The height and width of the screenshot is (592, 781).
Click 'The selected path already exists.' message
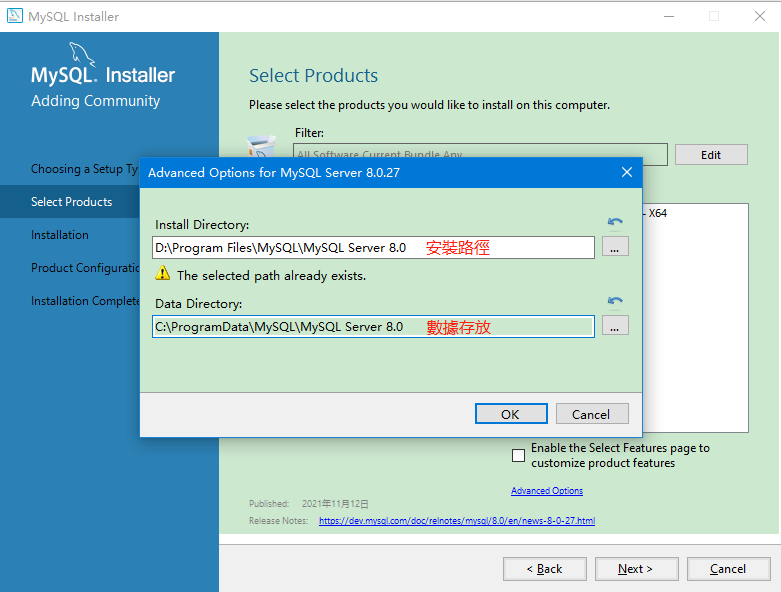(x=271, y=275)
